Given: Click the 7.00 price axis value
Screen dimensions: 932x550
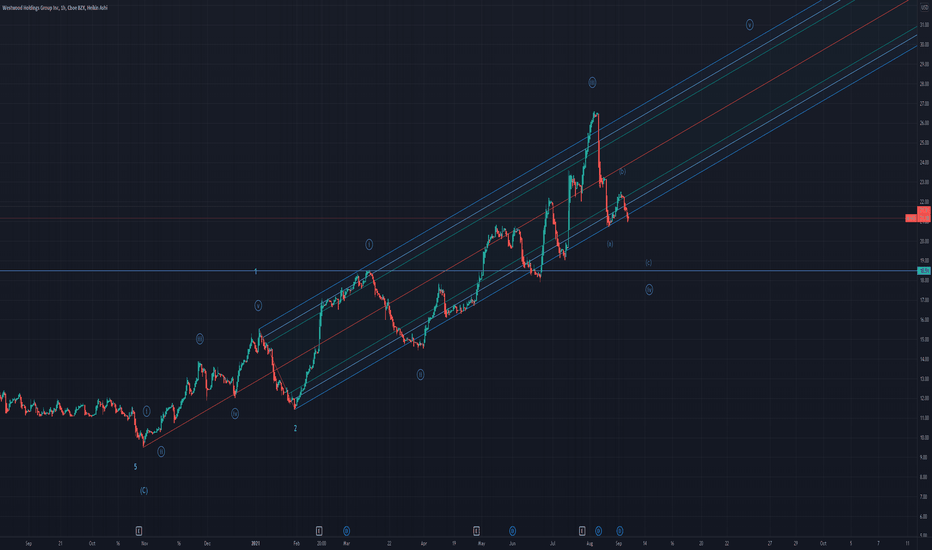Looking at the screenshot, I should click(924, 496).
